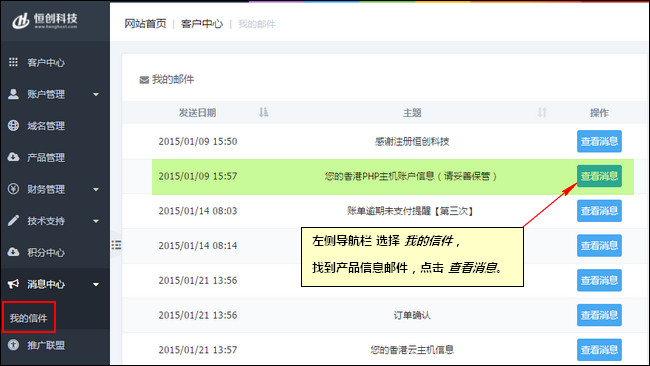This screenshot has width=650, height=366.
Task: Click the 财务管理 yen icon
Action: [13, 189]
